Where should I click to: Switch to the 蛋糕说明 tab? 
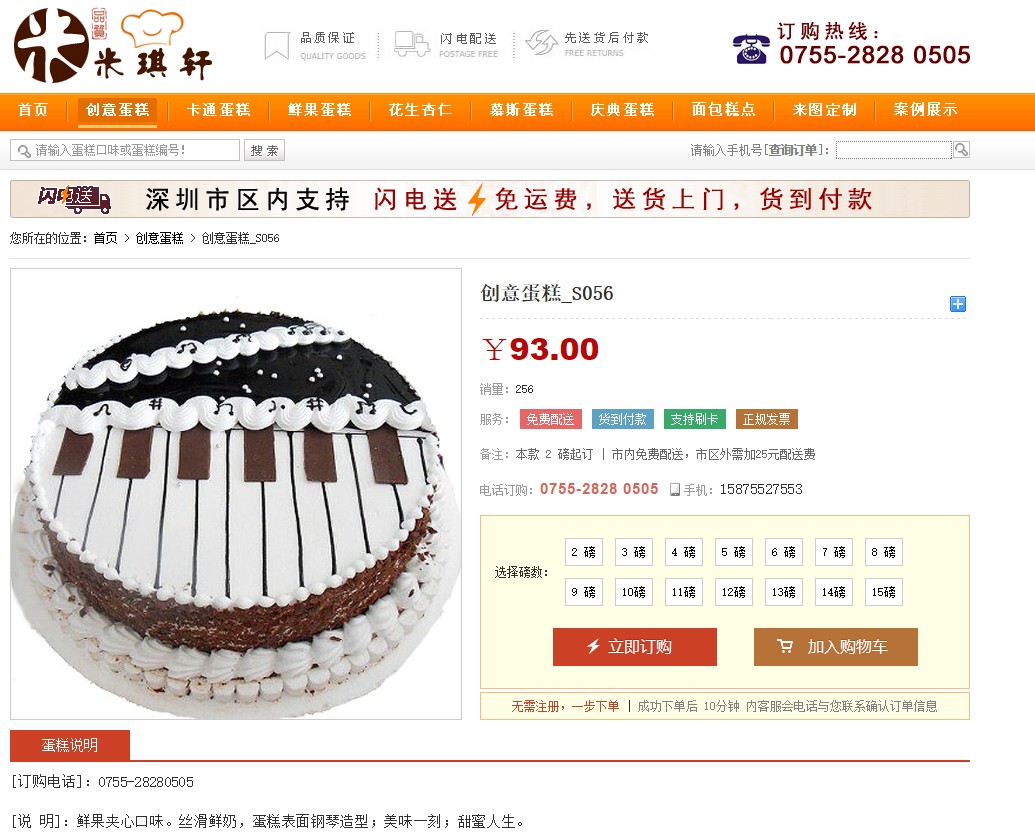[x=70, y=745]
